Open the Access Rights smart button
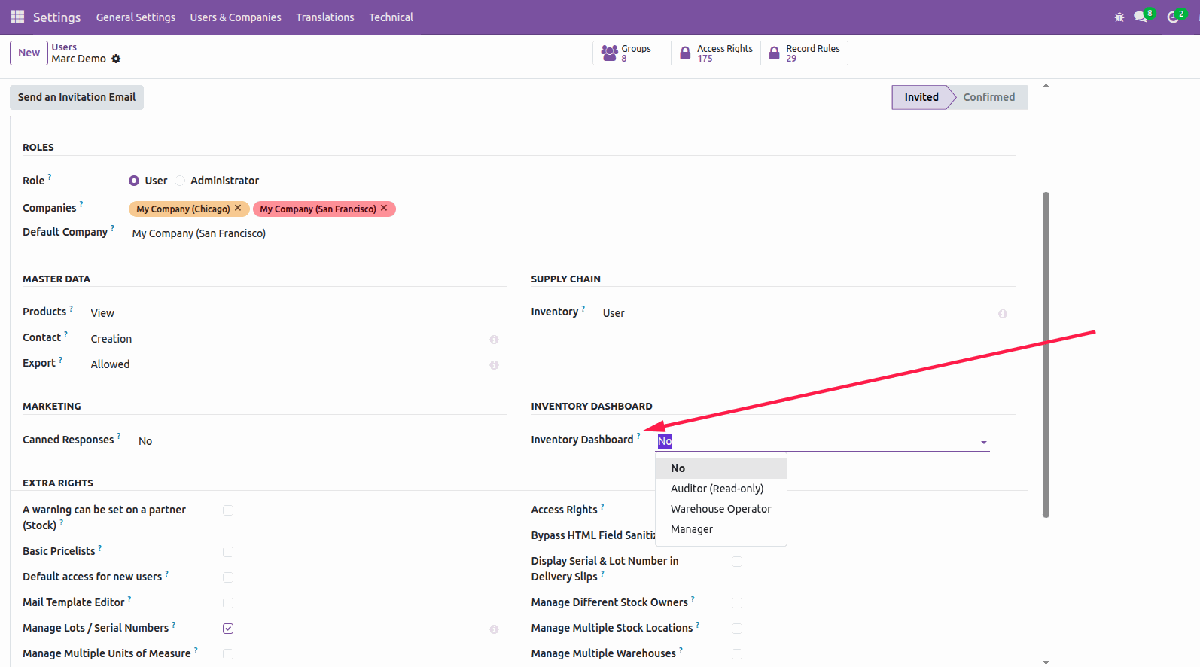 click(716, 53)
